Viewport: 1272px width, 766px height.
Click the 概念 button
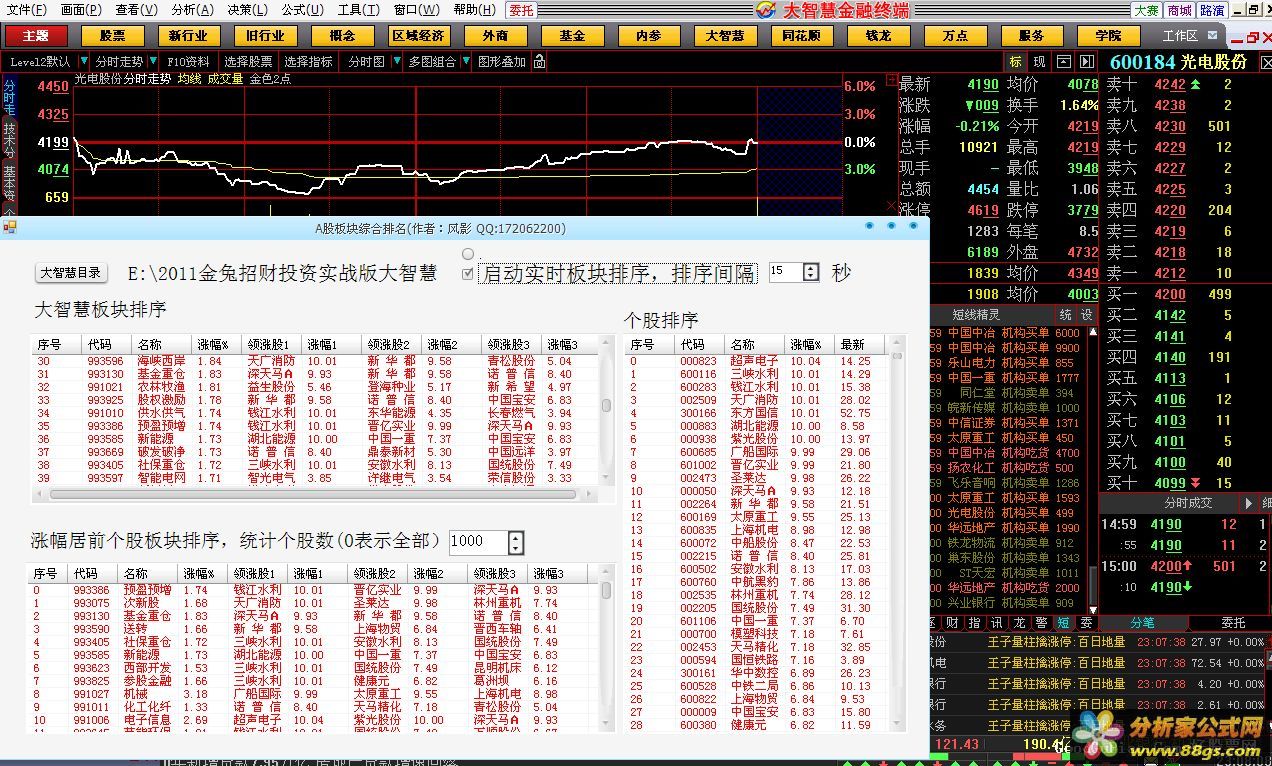(x=341, y=35)
